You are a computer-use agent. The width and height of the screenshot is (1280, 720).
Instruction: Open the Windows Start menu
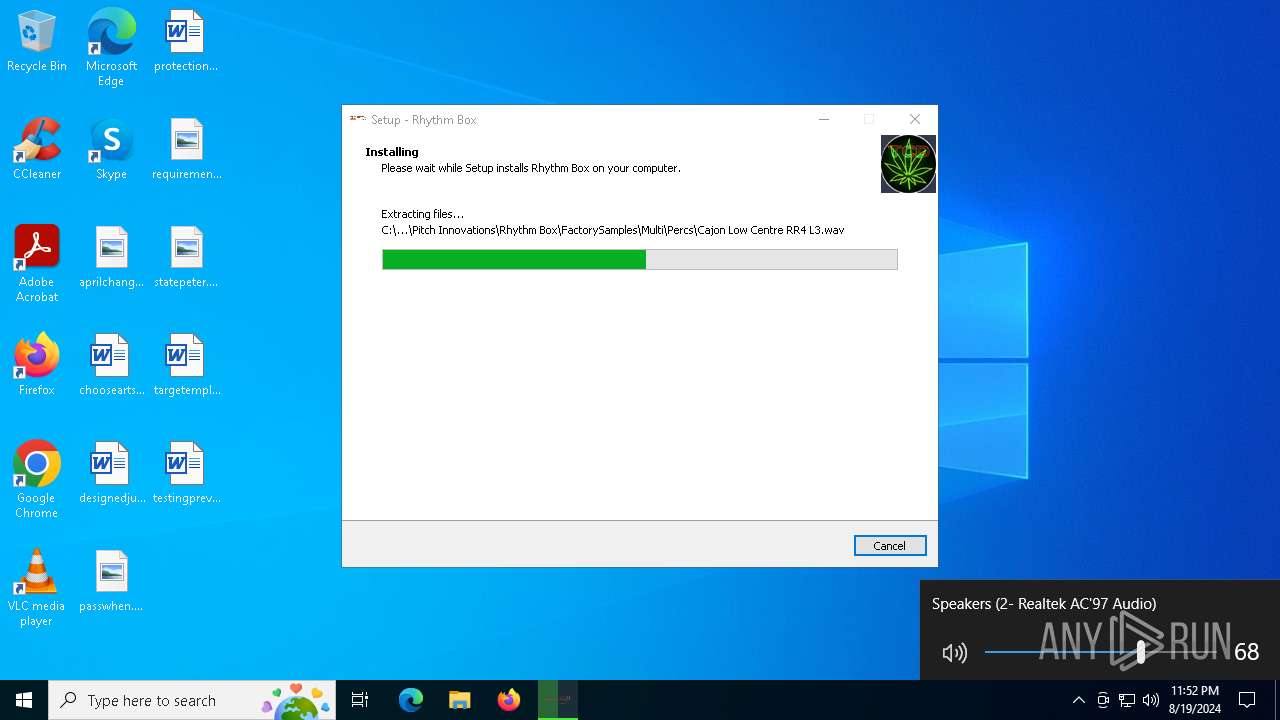point(24,700)
